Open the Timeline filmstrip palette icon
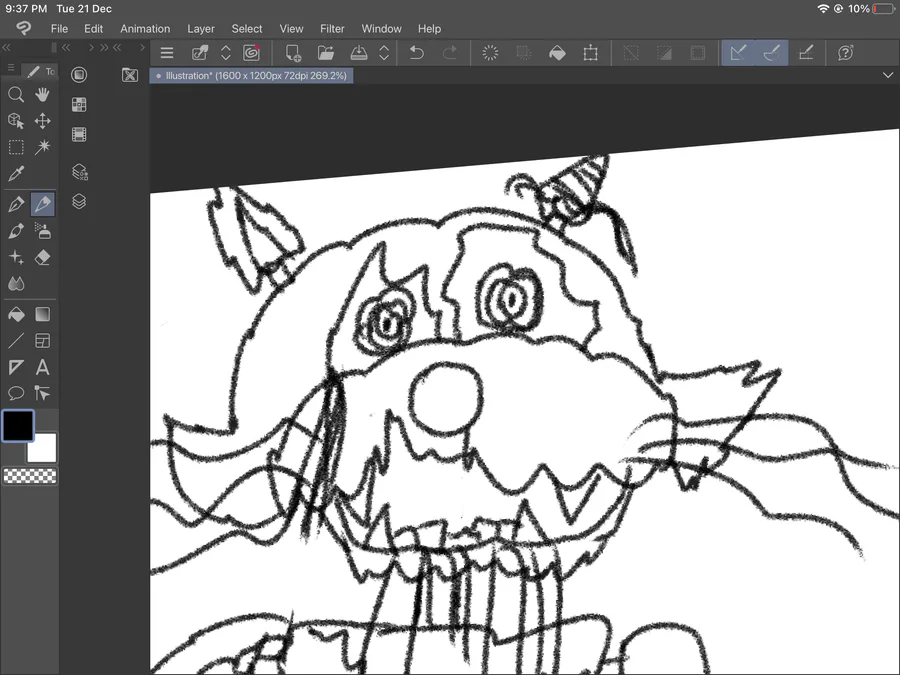The image size is (900, 675). pos(79,134)
